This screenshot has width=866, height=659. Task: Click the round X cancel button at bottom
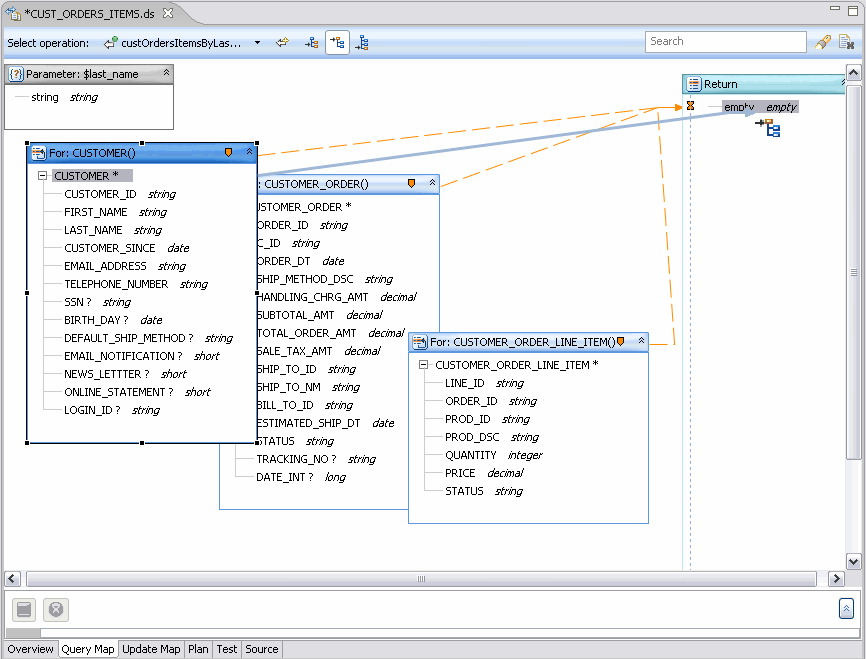pos(56,610)
